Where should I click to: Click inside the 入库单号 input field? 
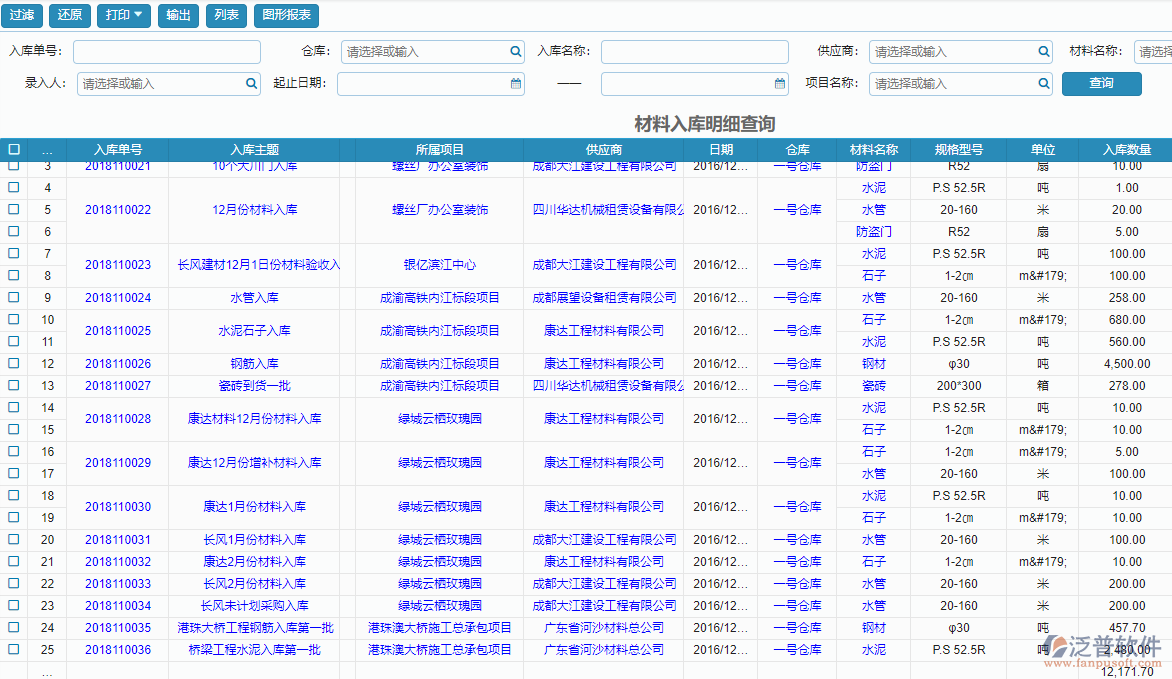[166, 51]
